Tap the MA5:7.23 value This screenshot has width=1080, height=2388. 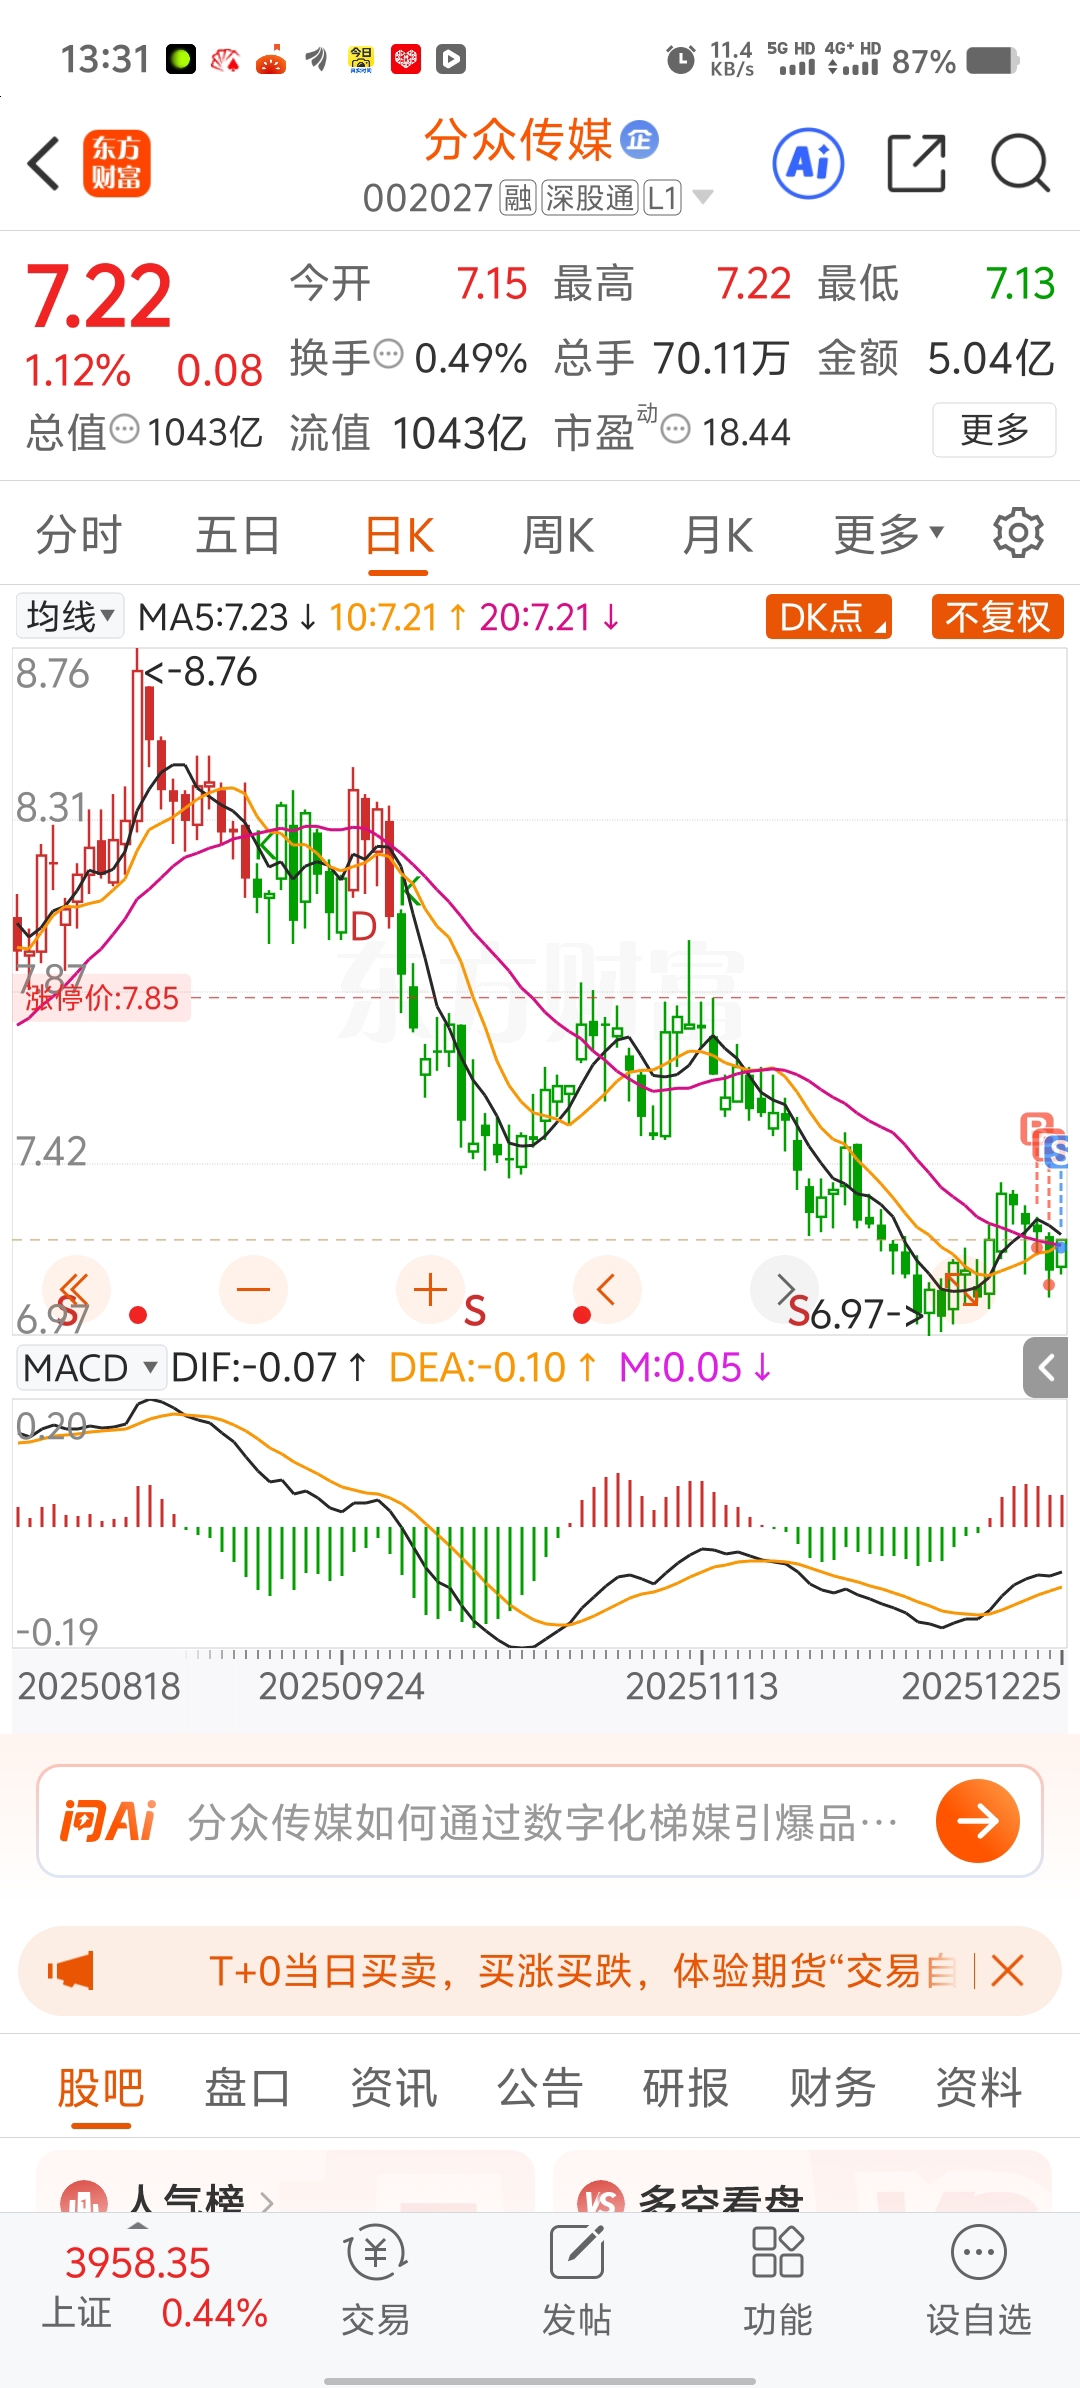(x=213, y=617)
